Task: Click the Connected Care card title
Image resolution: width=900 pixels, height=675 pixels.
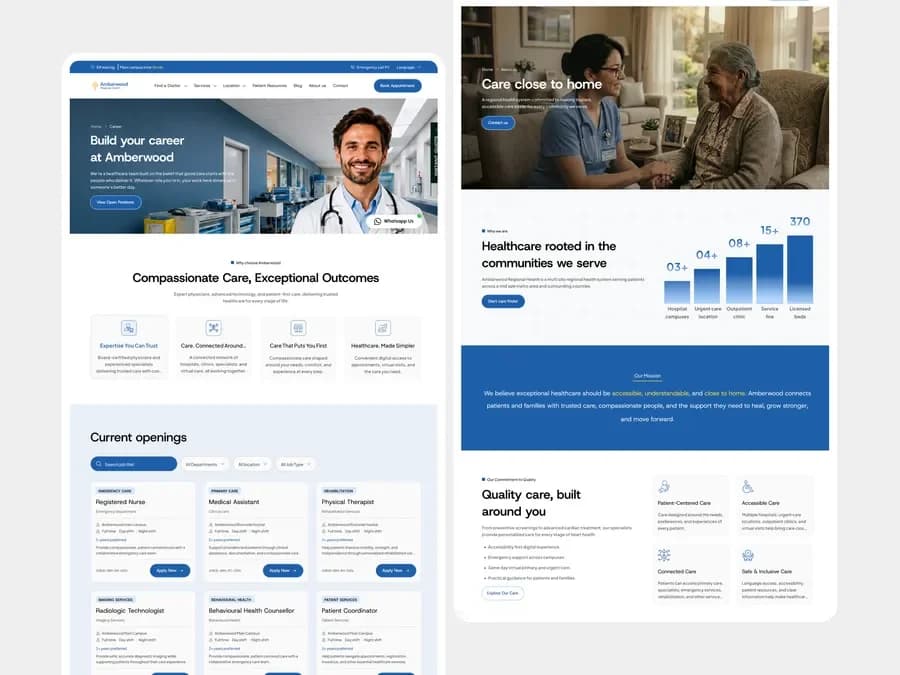Action: point(677,572)
